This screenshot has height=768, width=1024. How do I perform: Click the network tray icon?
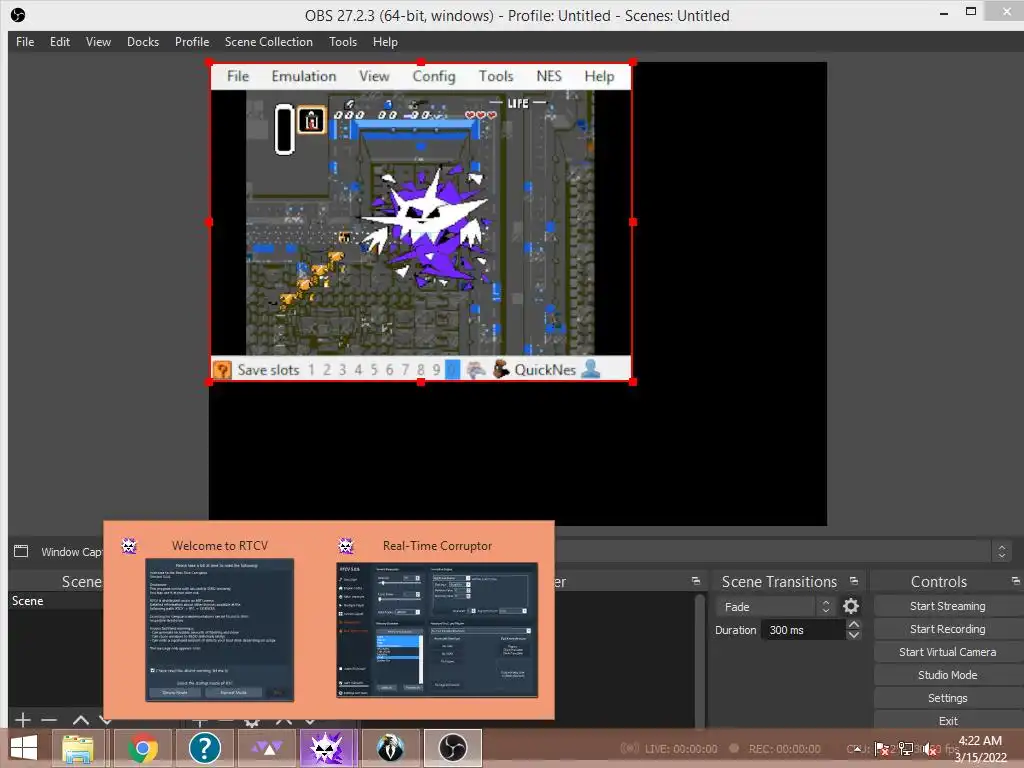point(906,748)
